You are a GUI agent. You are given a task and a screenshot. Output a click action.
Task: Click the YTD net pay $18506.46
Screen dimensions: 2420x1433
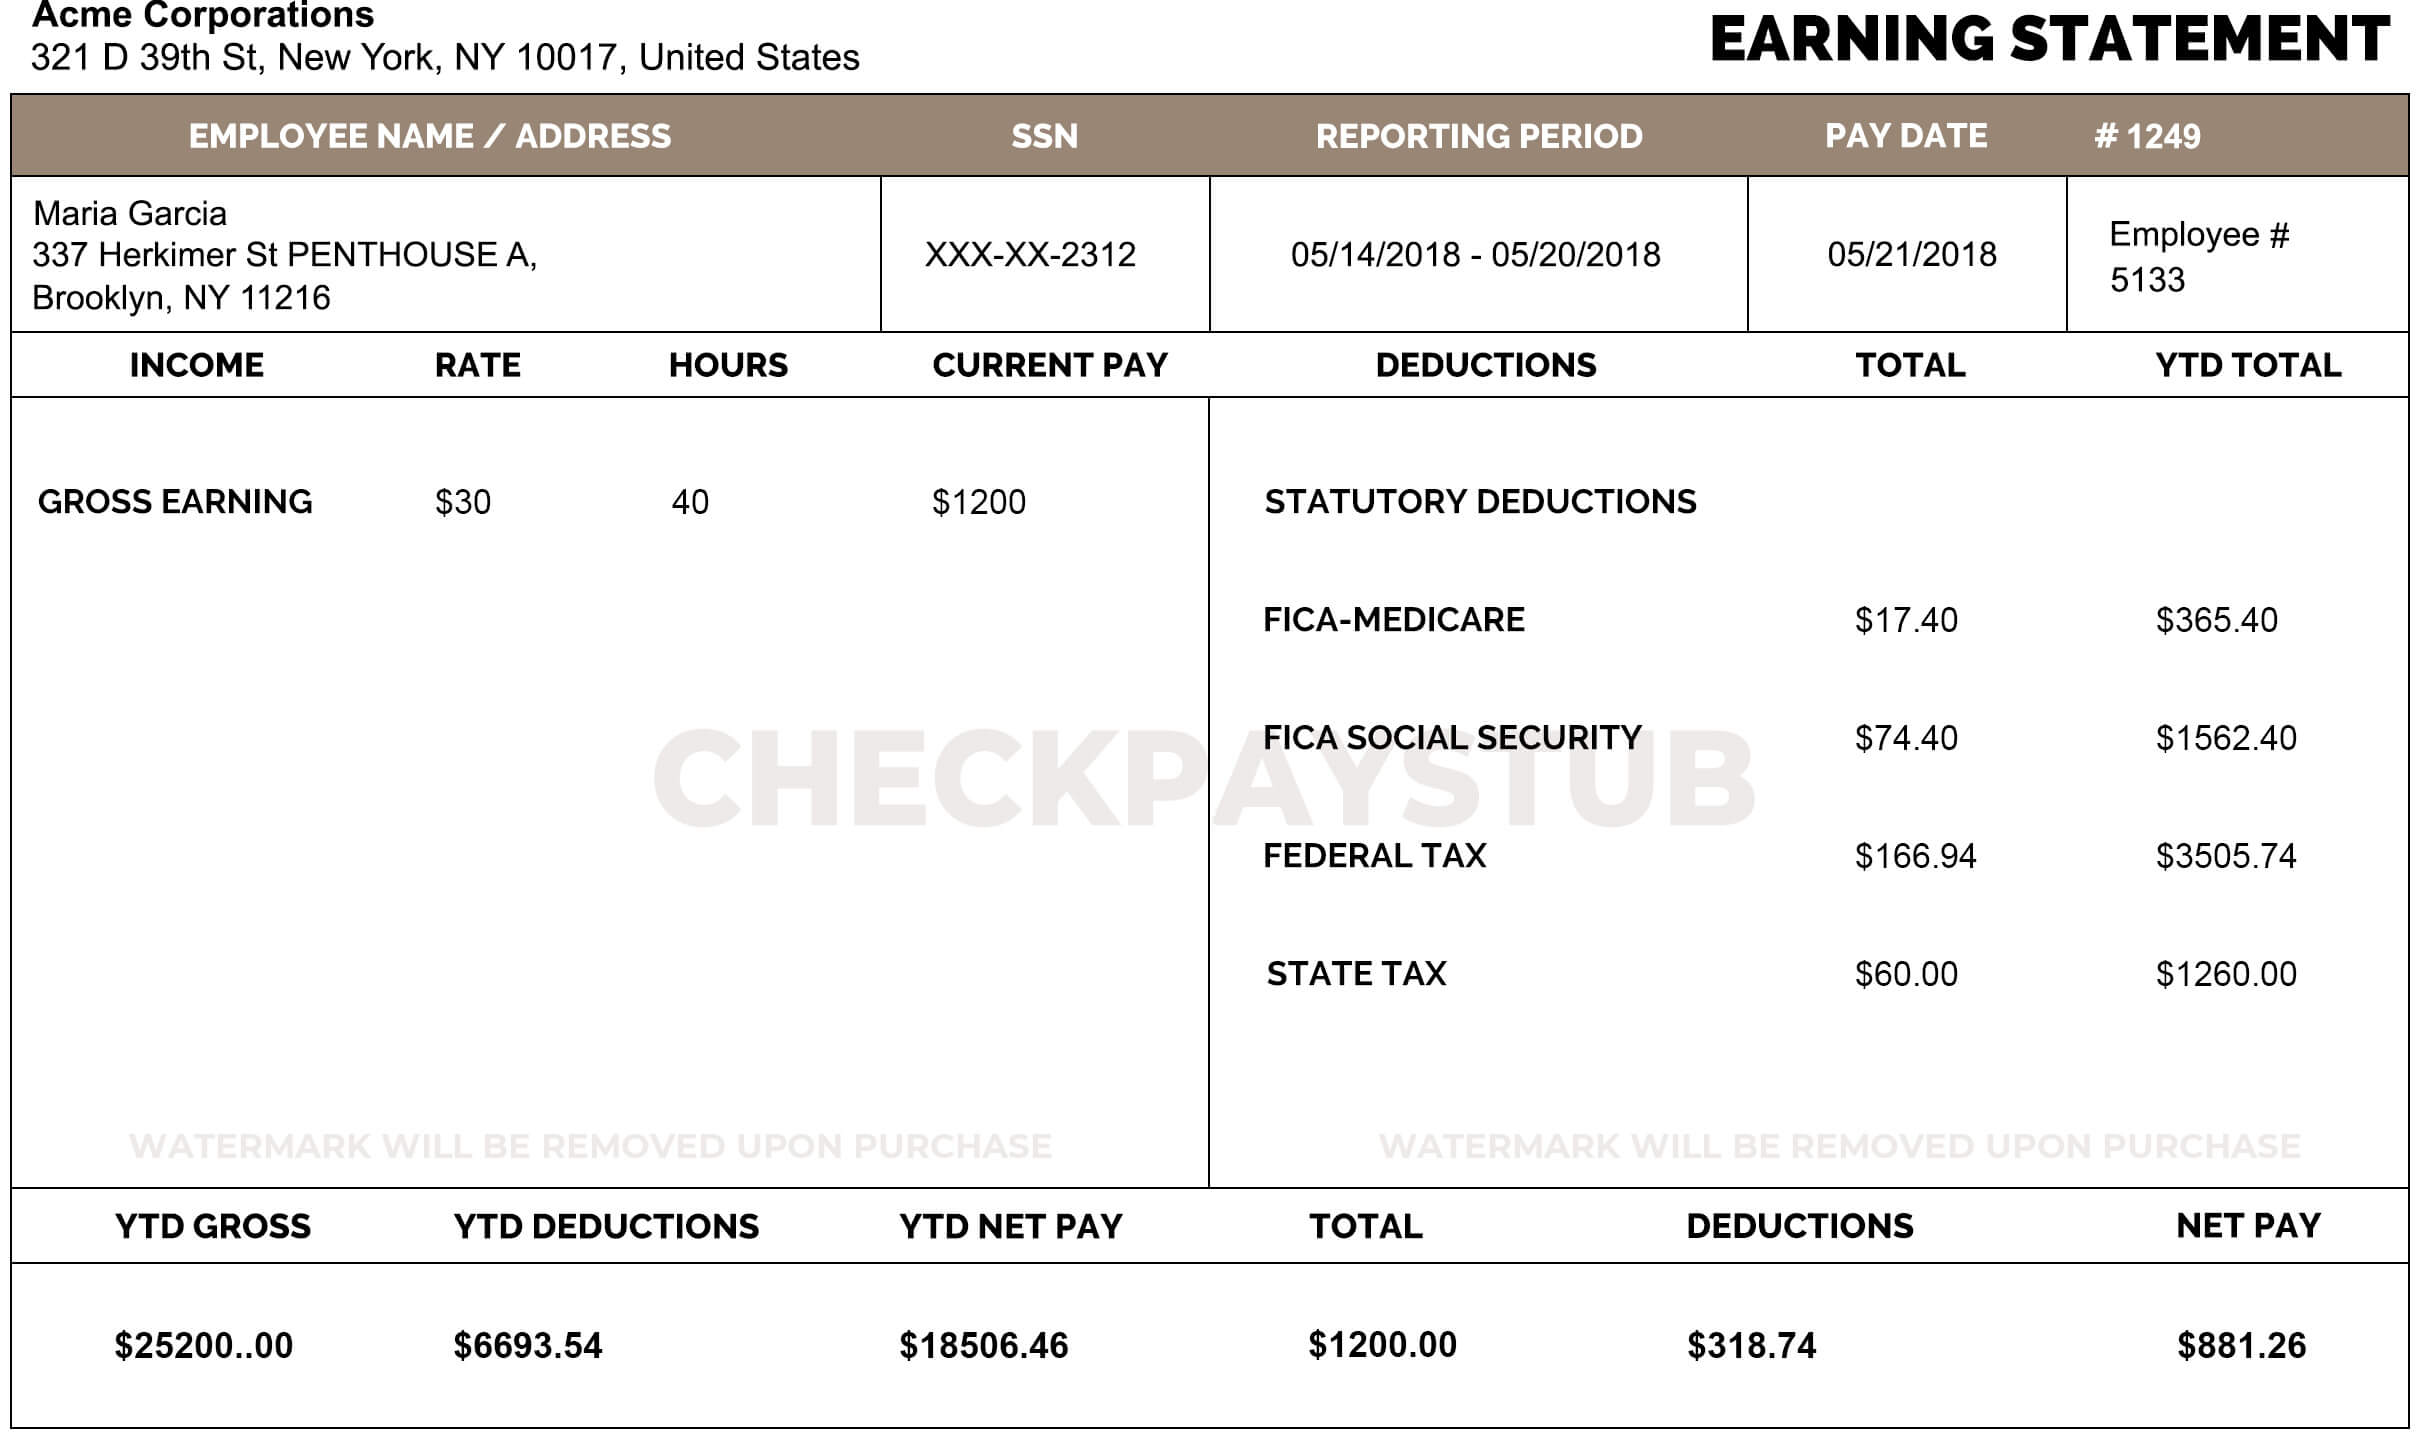pos(984,1345)
